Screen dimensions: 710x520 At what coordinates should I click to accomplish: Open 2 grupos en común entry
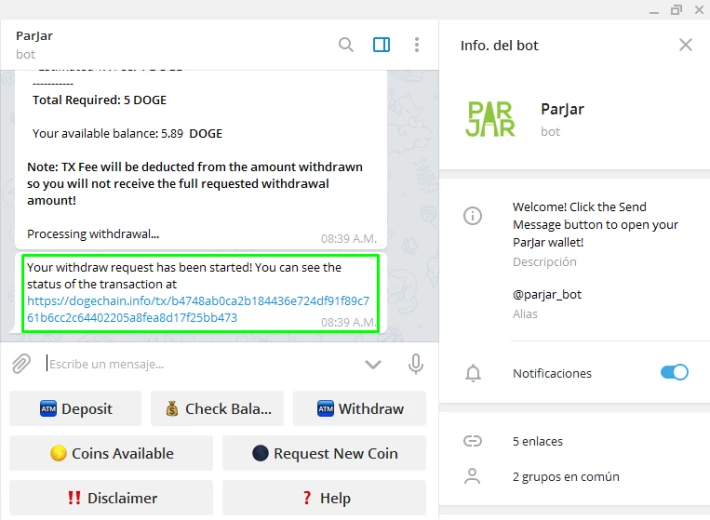566,477
